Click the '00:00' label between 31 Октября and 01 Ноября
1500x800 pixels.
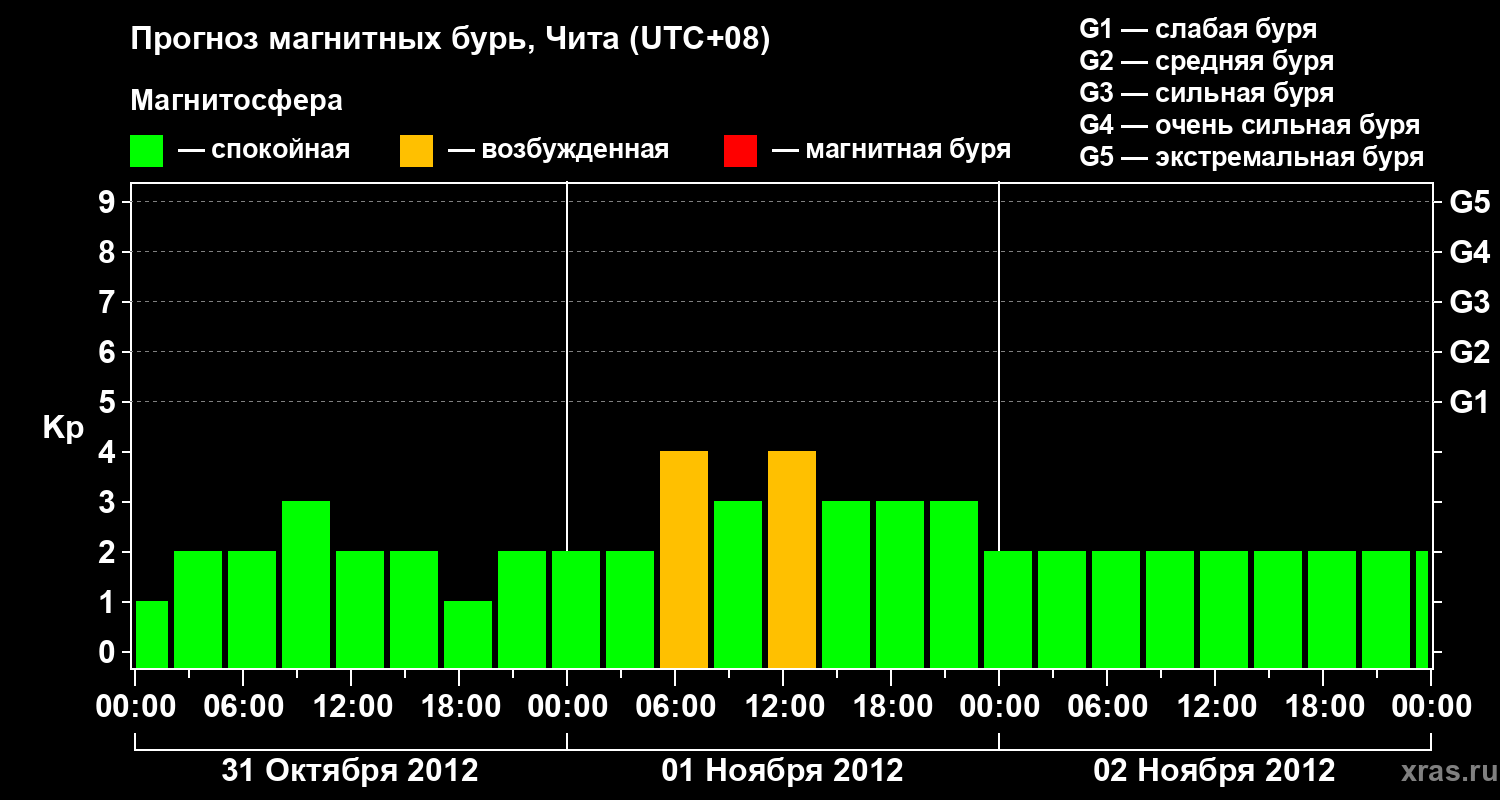(x=567, y=707)
